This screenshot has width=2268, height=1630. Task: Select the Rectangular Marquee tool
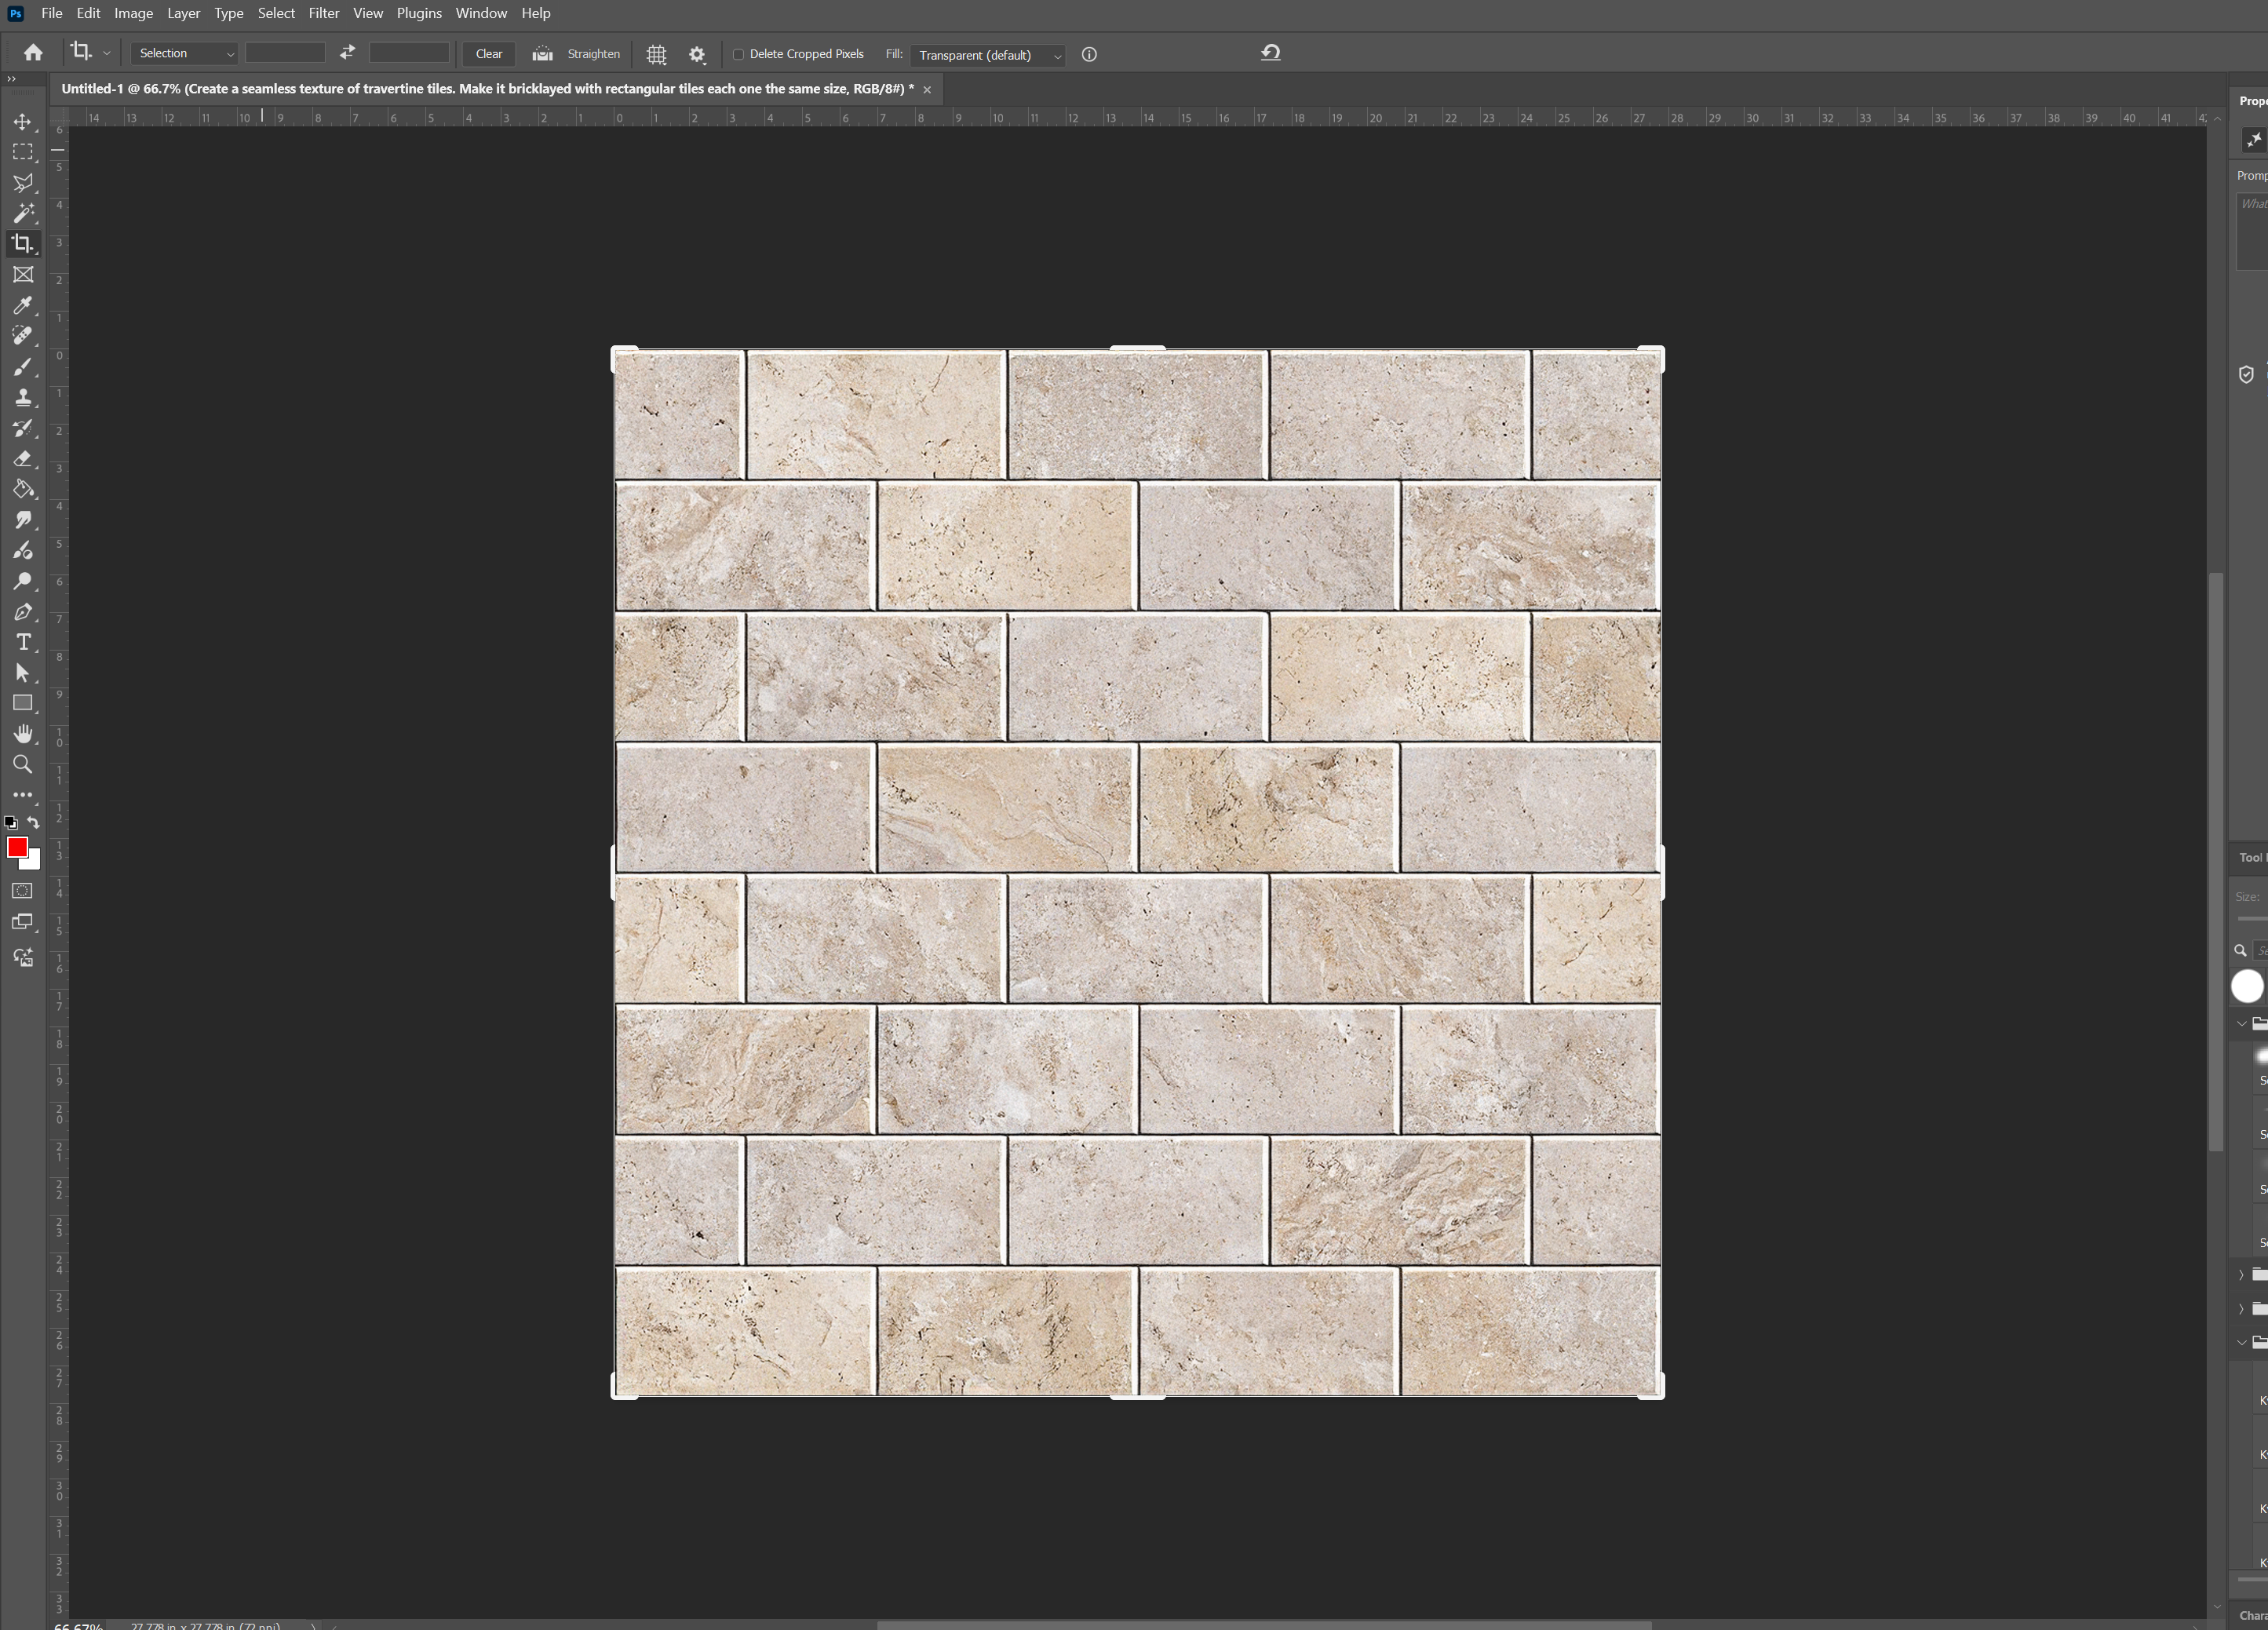22,152
